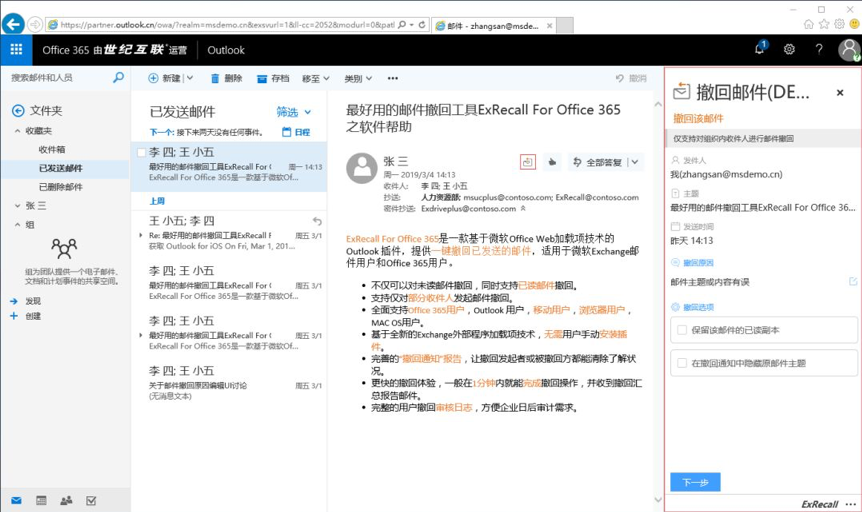The image size is (862, 512).
Task: Click Outlook app name in header
Action: pos(225,50)
